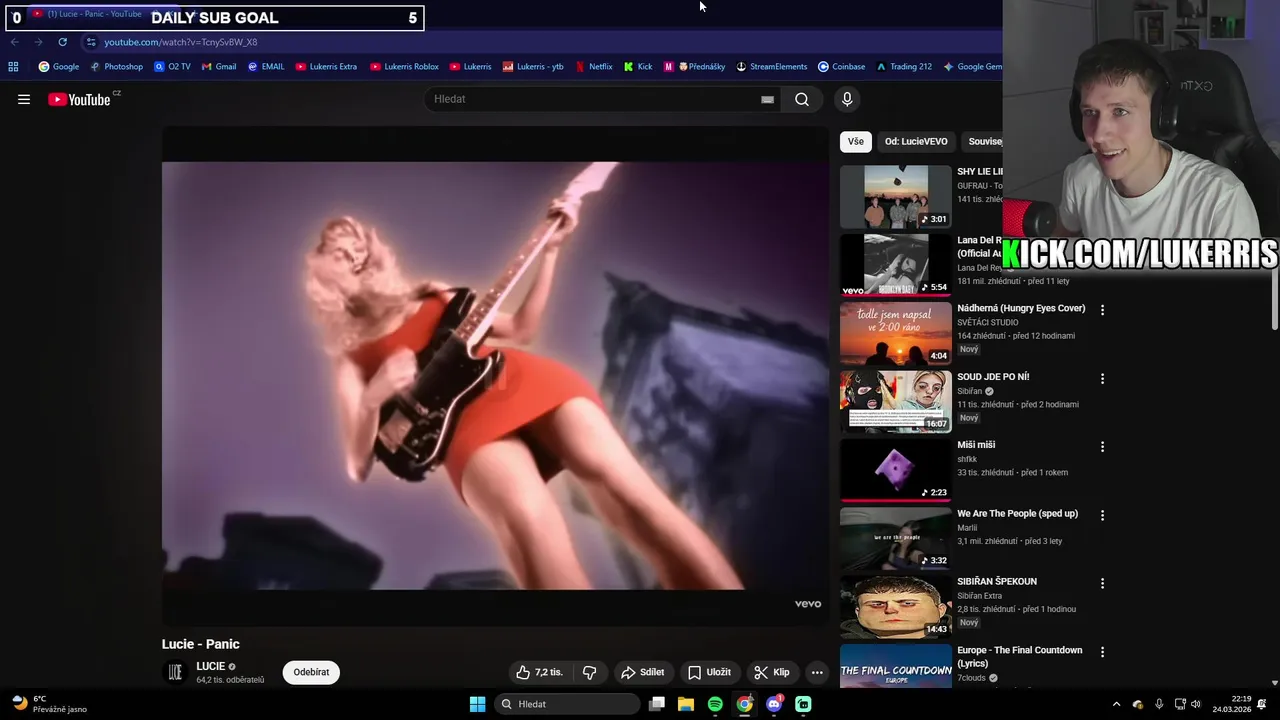Image resolution: width=1280 pixels, height=720 pixels.
Task: Open Task View on the taskbar
Action: tap(657, 704)
